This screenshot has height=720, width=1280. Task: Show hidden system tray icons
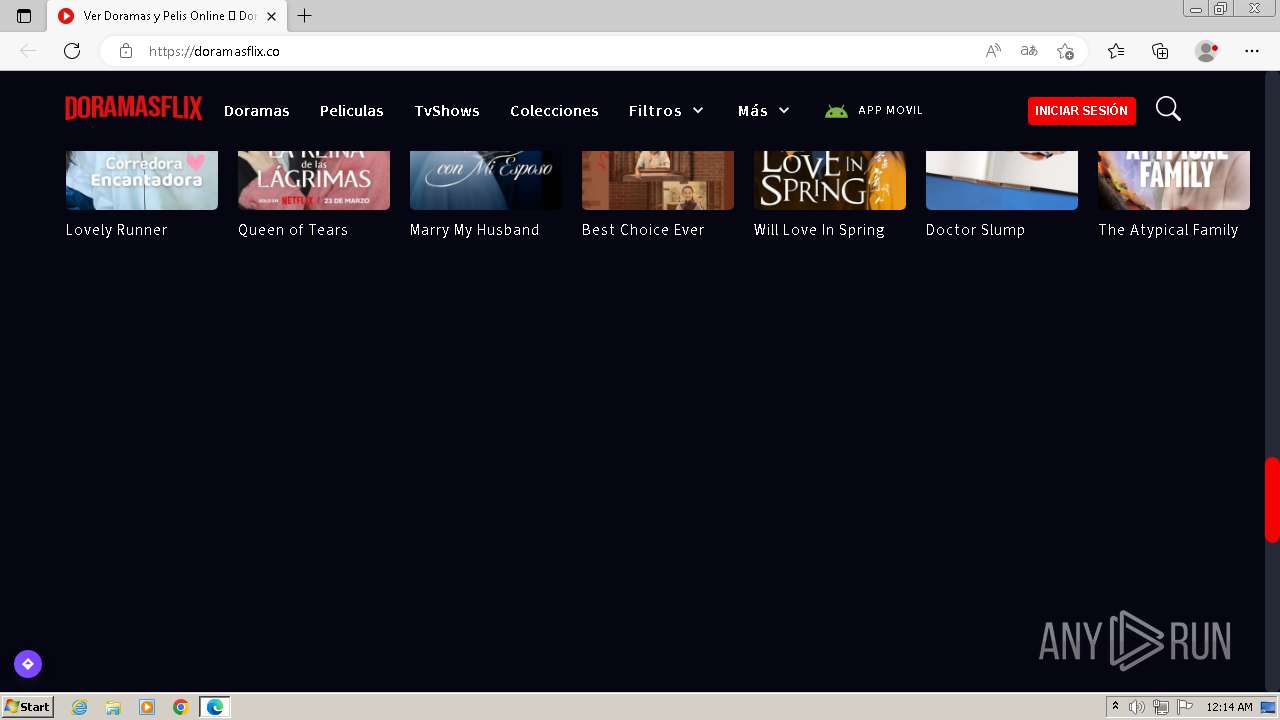pyautogui.click(x=1115, y=707)
